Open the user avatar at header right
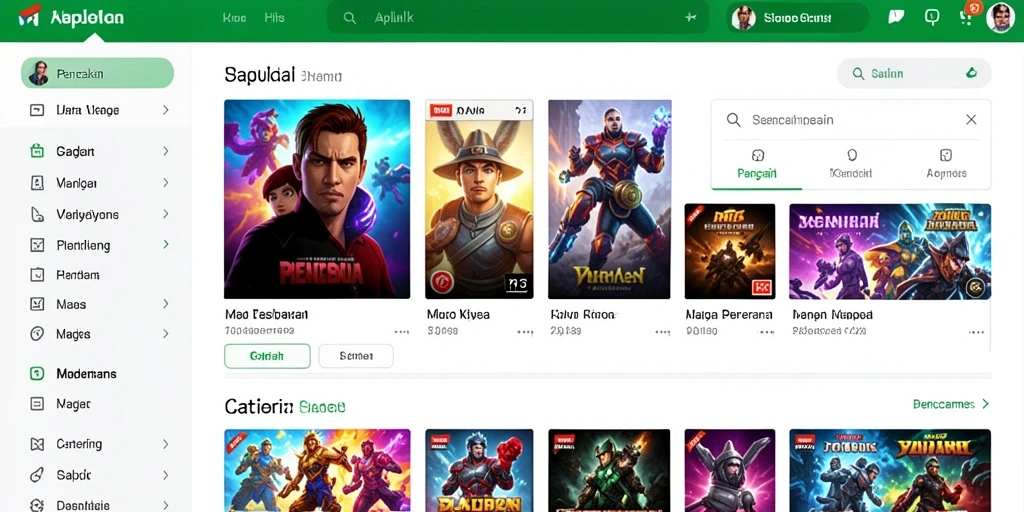1024x512 pixels. pos(999,18)
